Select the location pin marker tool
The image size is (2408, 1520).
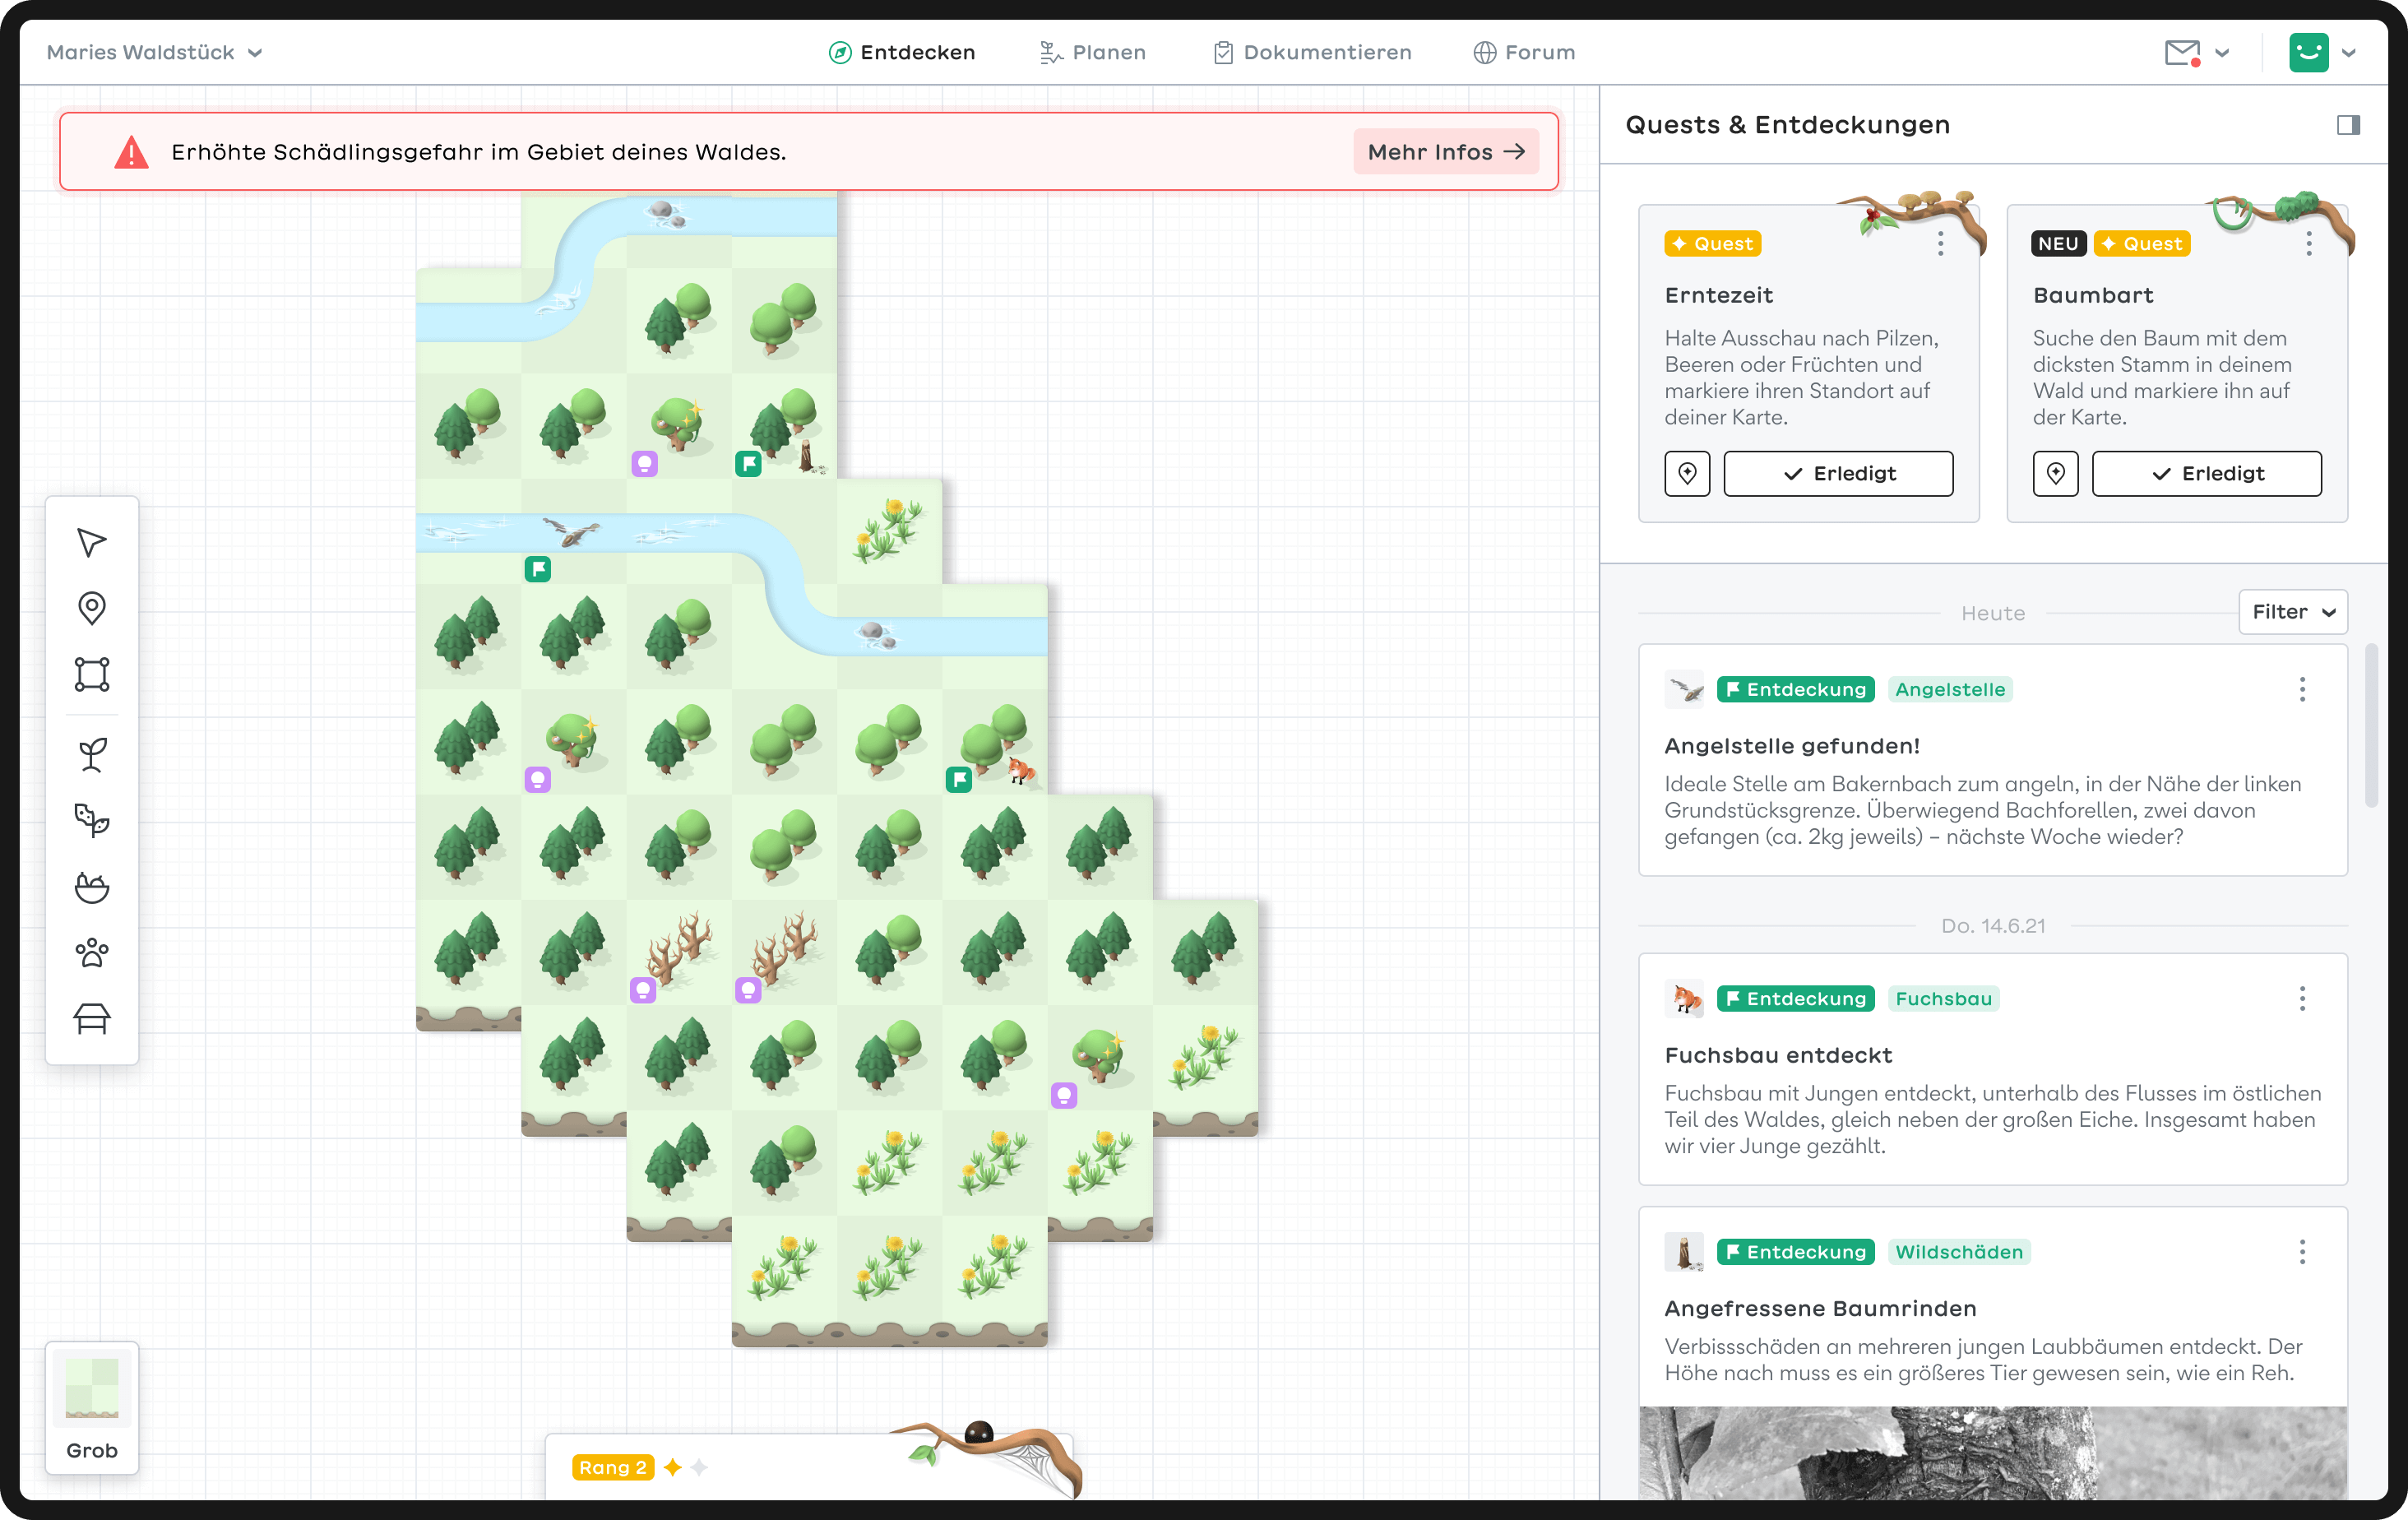point(92,608)
